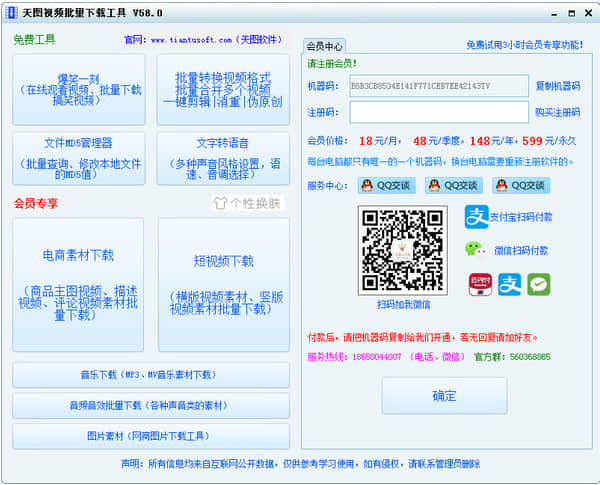Click the shirt icon for 个性换肤
Screen dimensions: 600x485
(221, 203)
